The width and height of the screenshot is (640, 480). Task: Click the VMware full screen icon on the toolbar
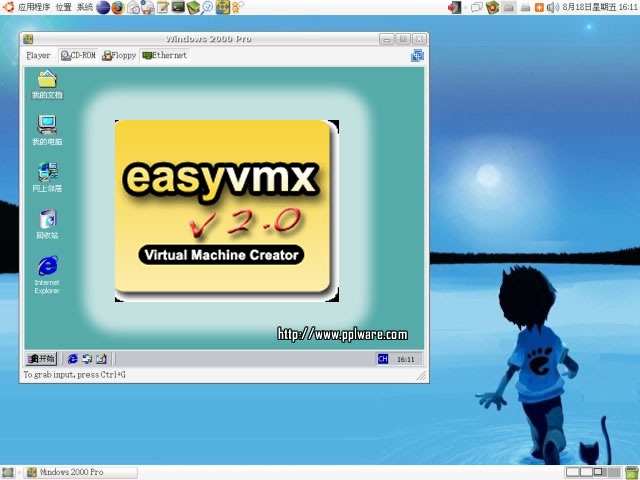pos(417,55)
